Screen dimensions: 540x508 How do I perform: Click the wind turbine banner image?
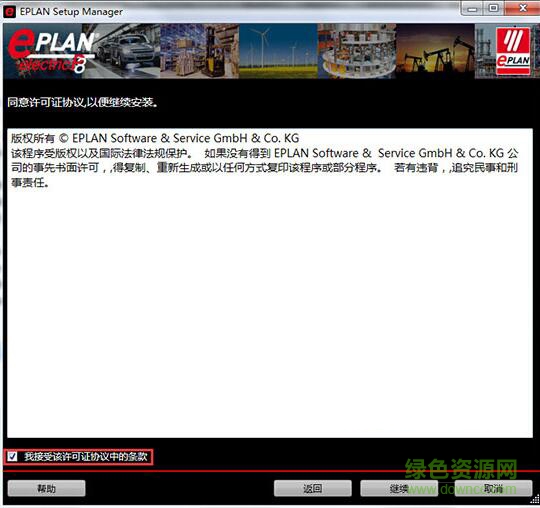(x=278, y=51)
